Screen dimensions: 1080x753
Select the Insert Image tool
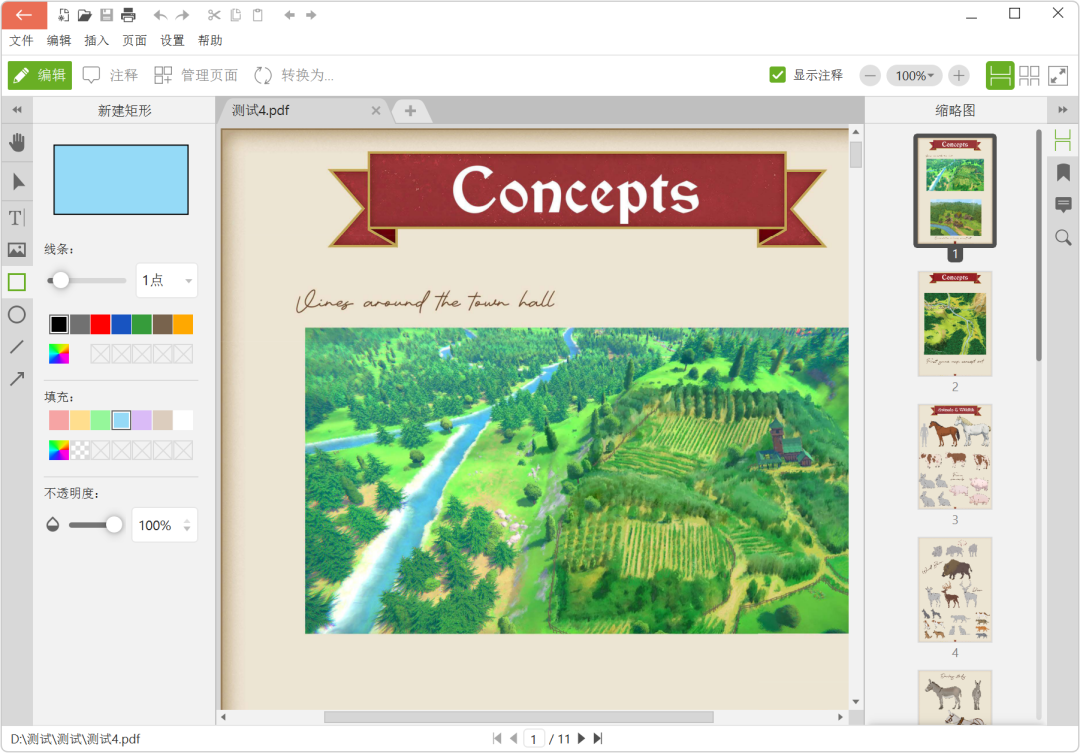(17, 249)
